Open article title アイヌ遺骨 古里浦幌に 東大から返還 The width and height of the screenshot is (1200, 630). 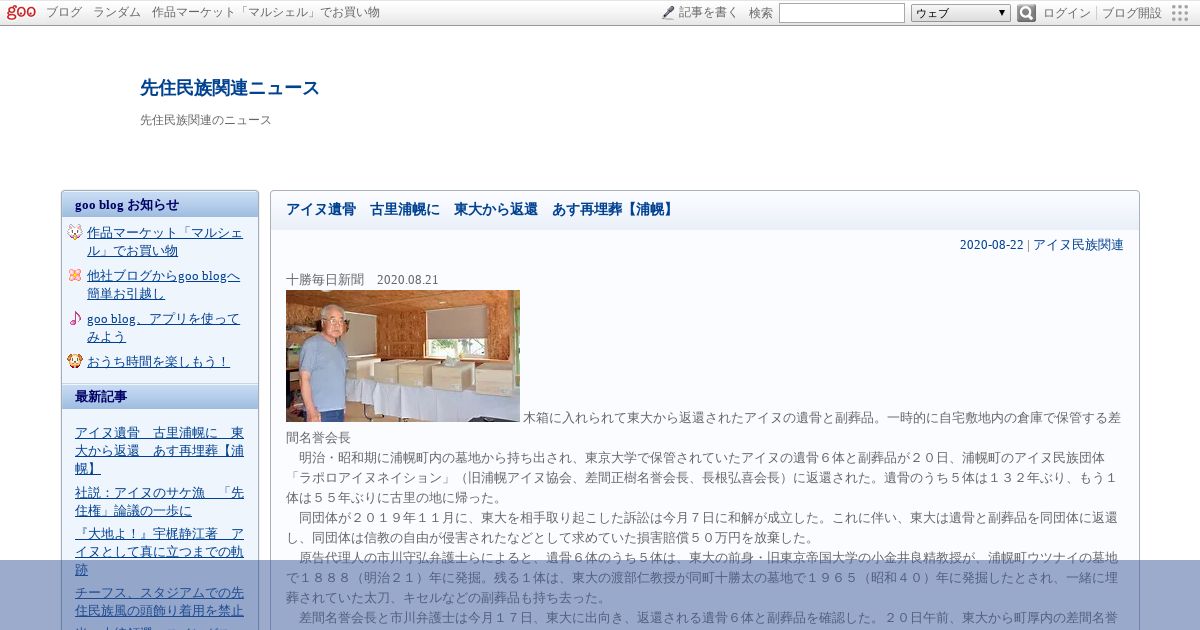coord(481,209)
